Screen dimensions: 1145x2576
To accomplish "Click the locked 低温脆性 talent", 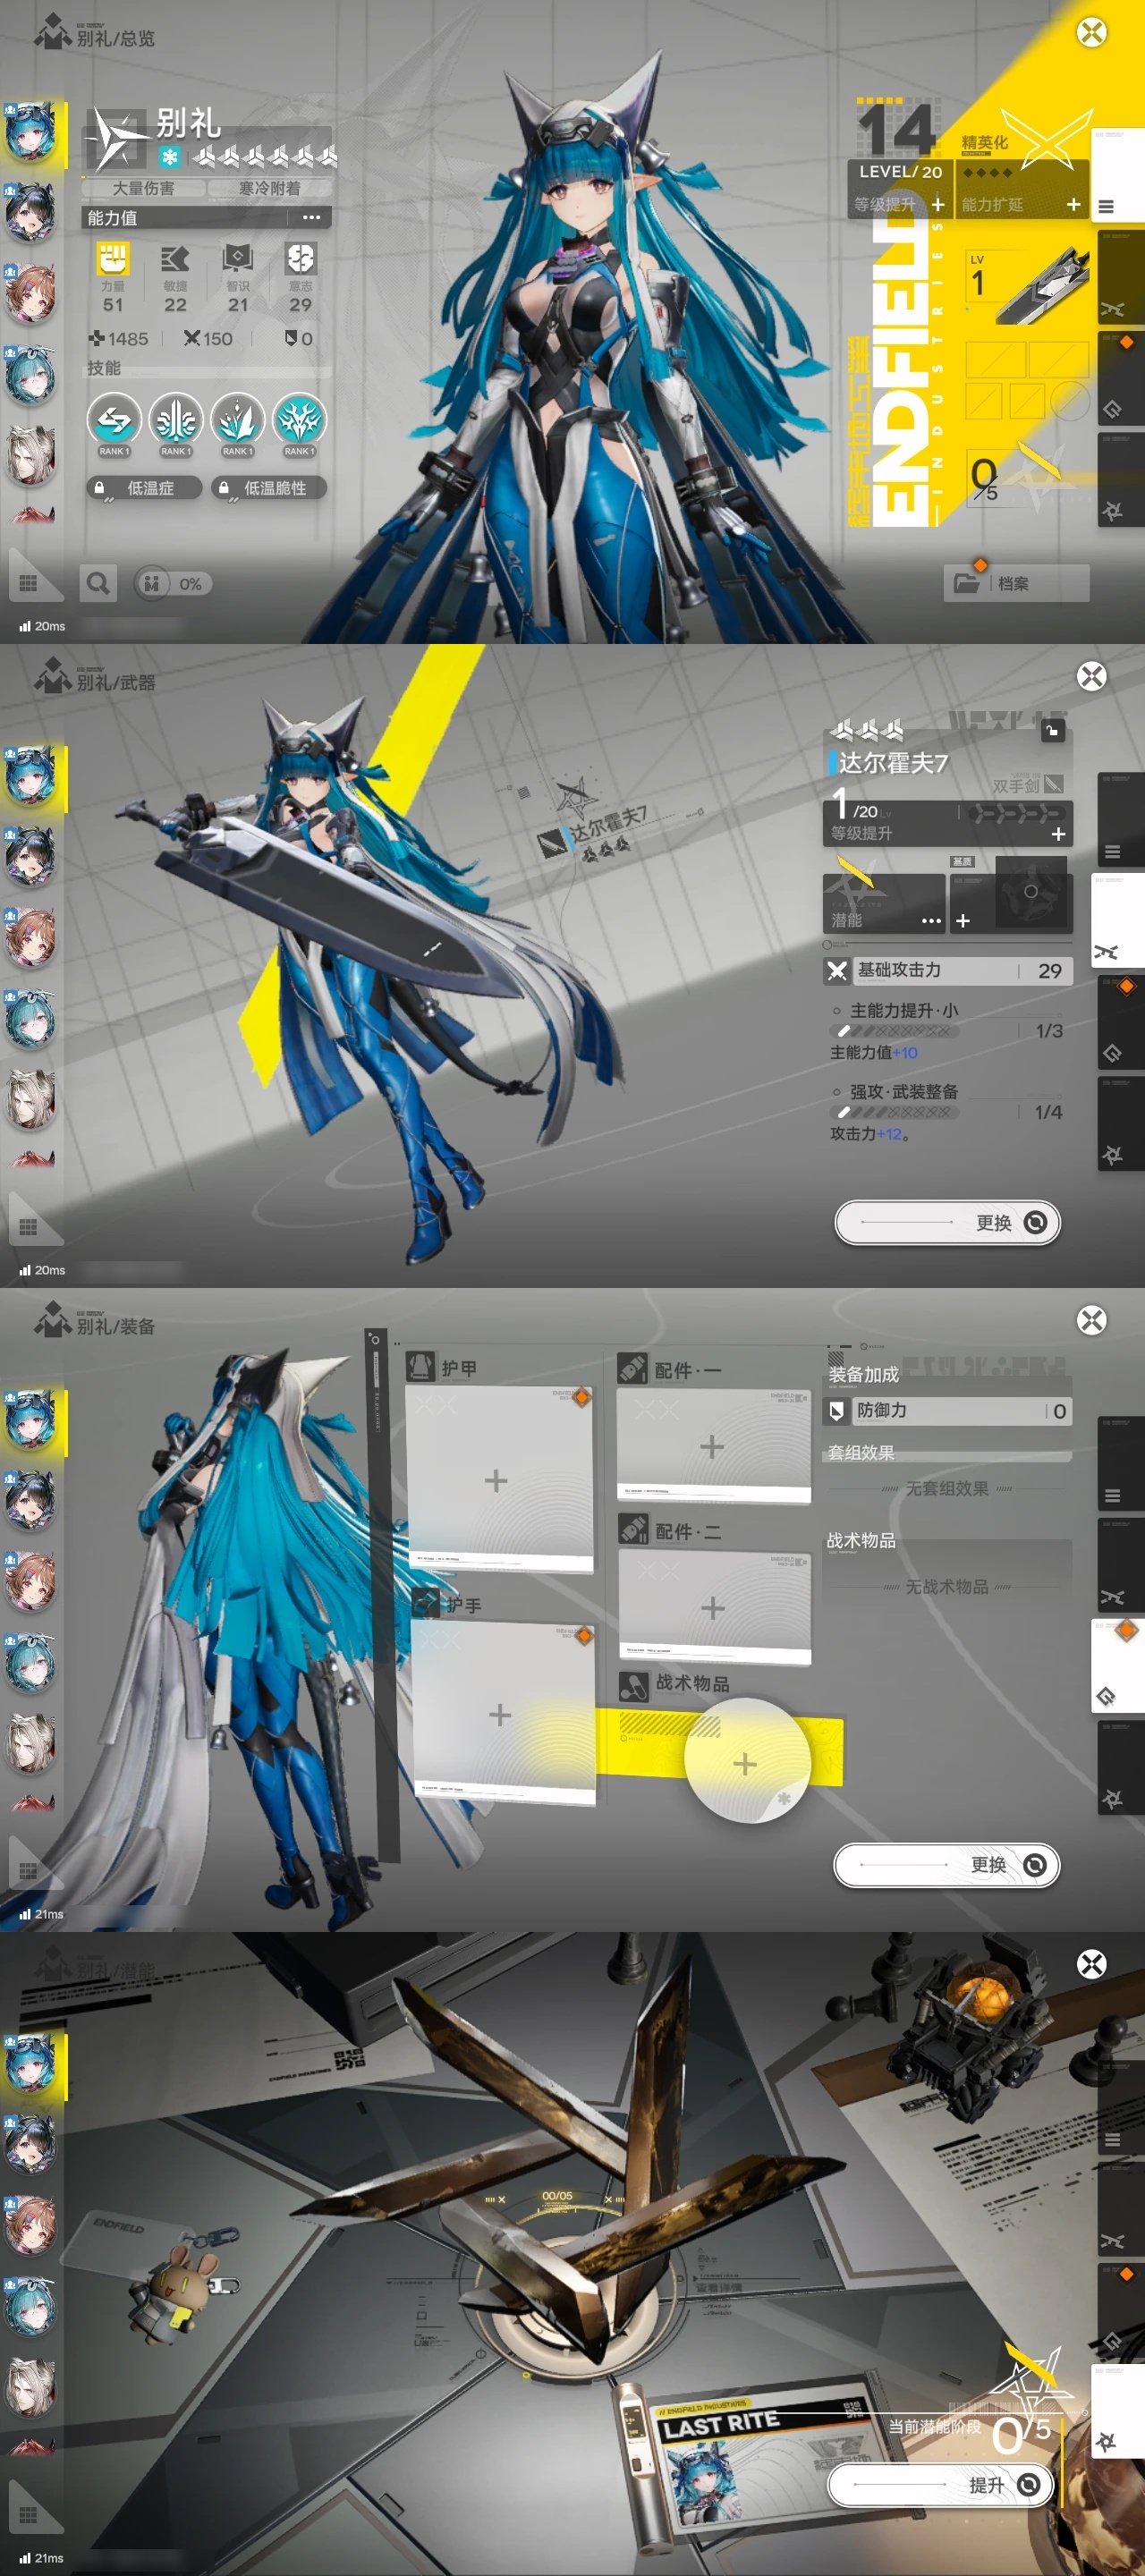I will (270, 488).
